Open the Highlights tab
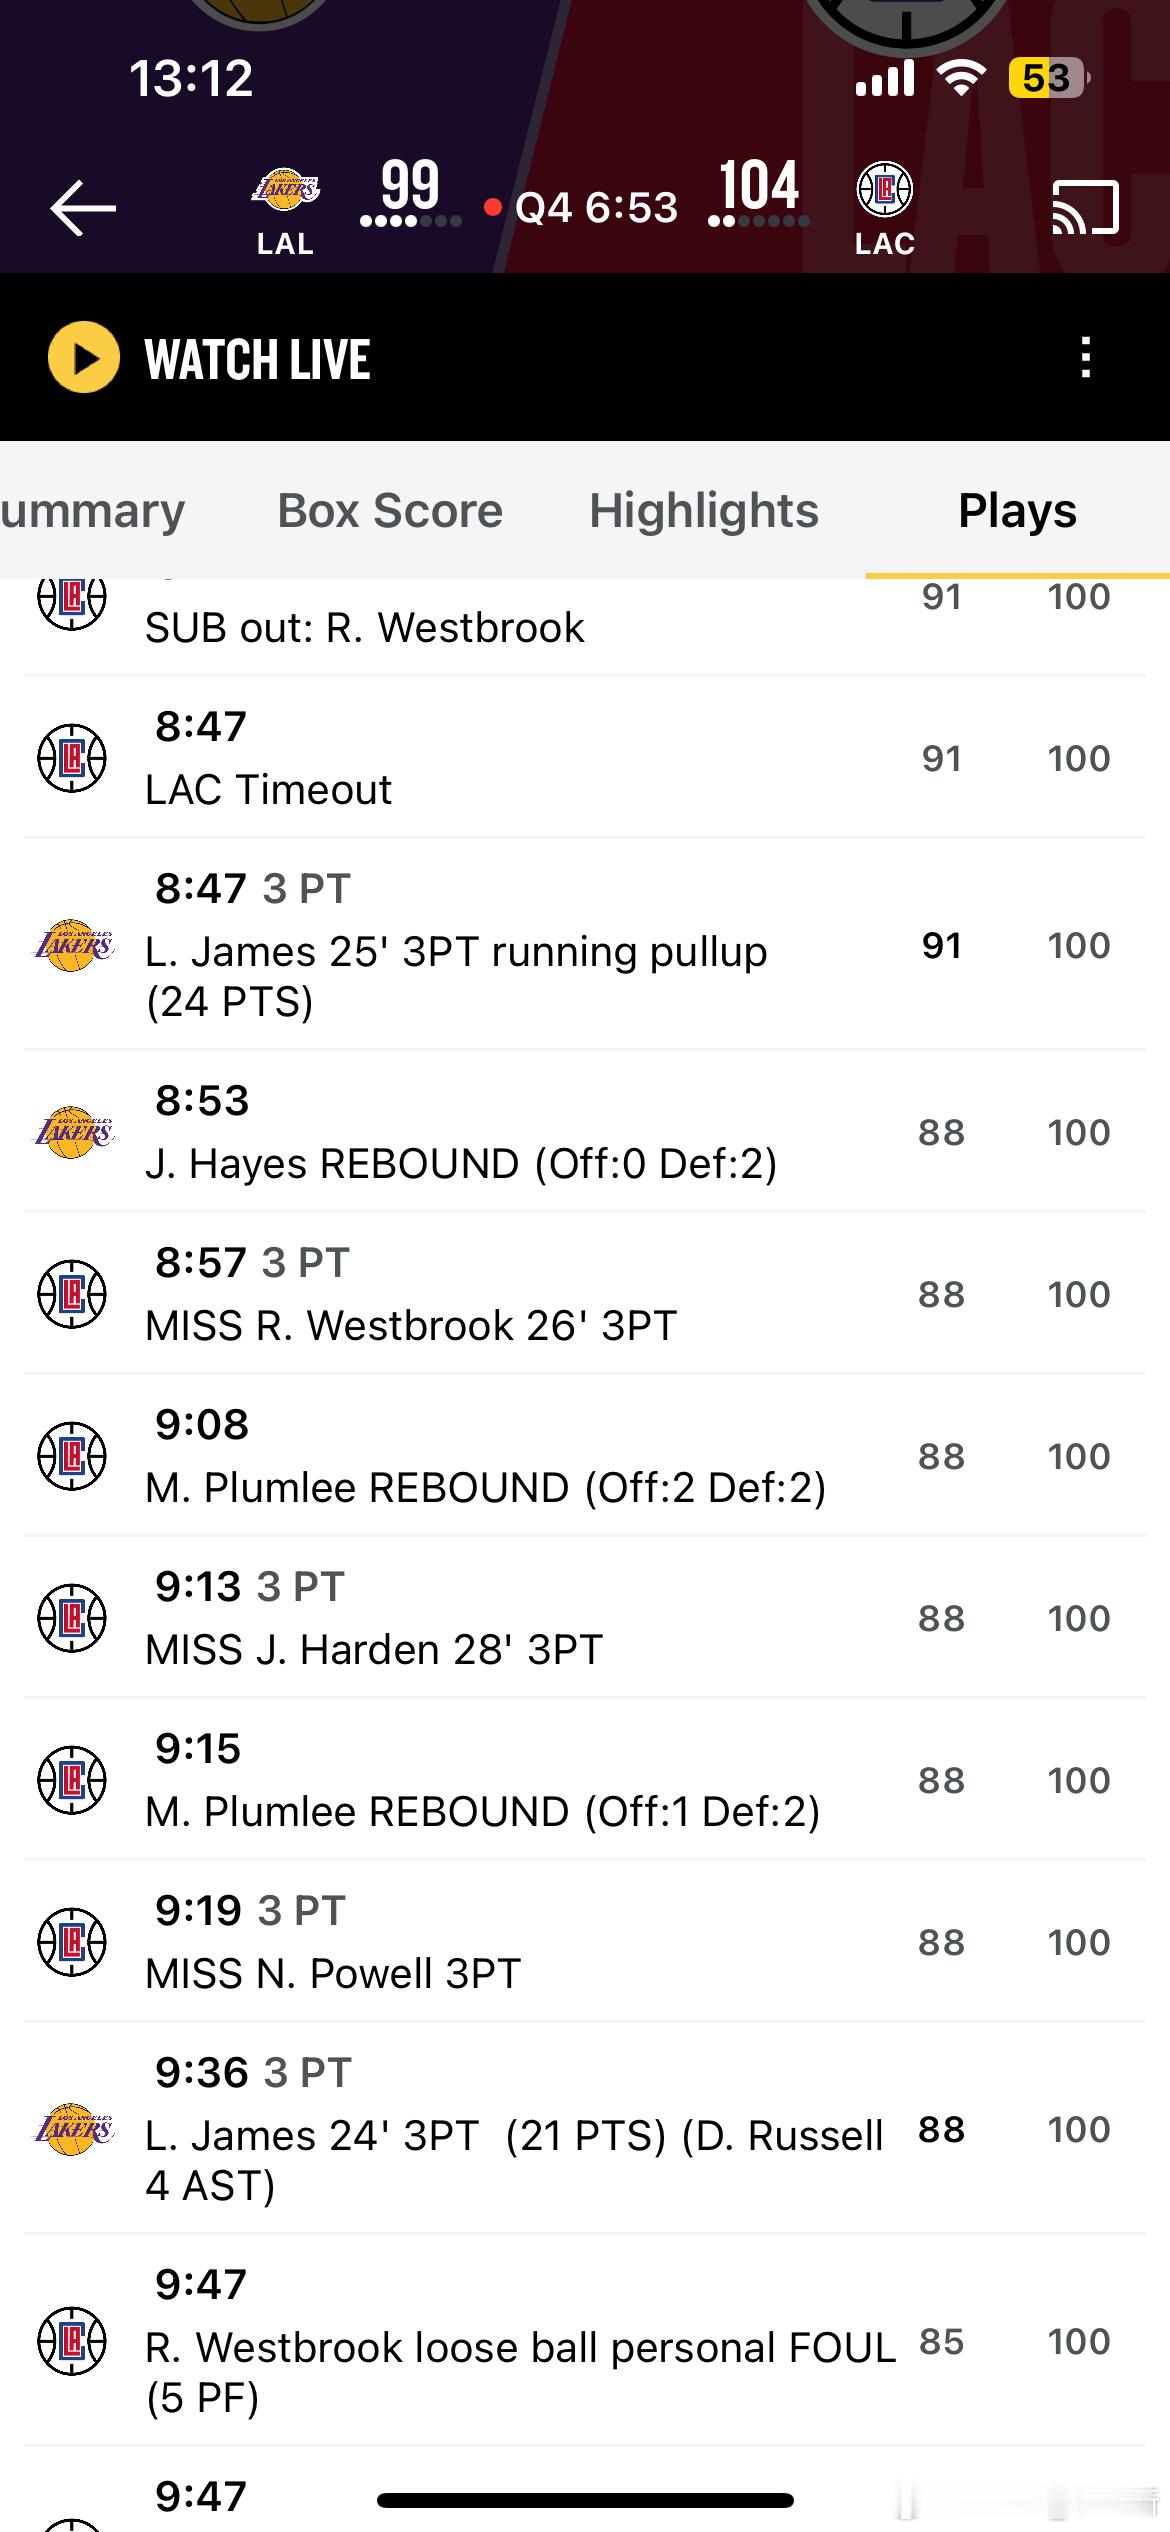The width and height of the screenshot is (1170, 2532). coord(703,511)
